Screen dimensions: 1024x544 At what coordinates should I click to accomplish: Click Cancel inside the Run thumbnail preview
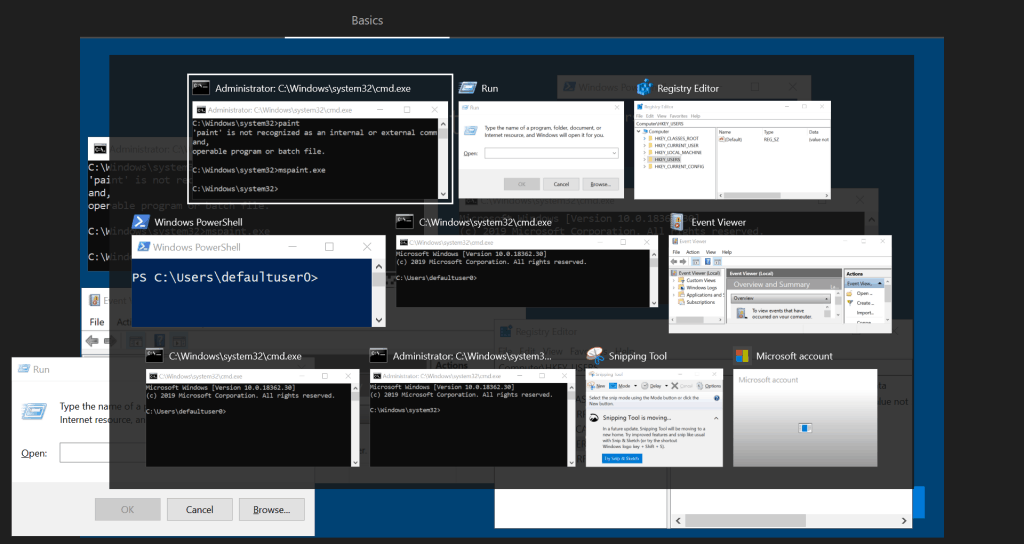click(x=561, y=184)
